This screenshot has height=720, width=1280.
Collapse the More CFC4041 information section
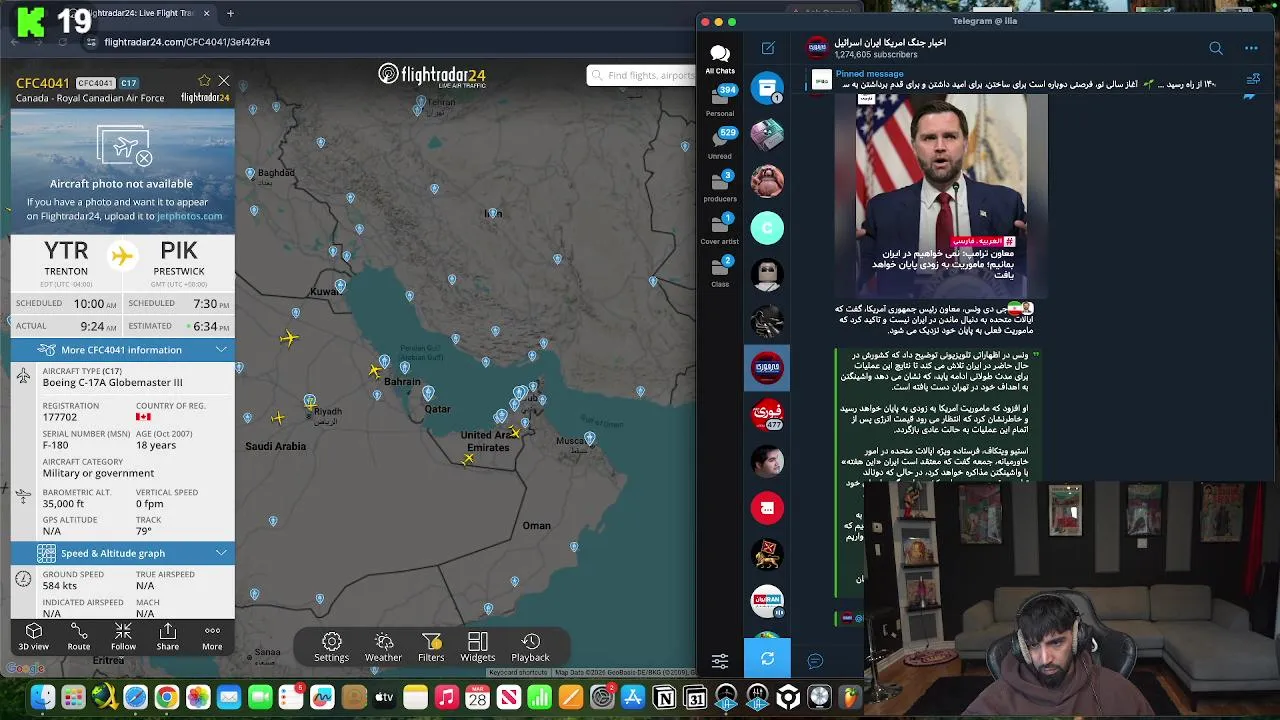[122, 350]
